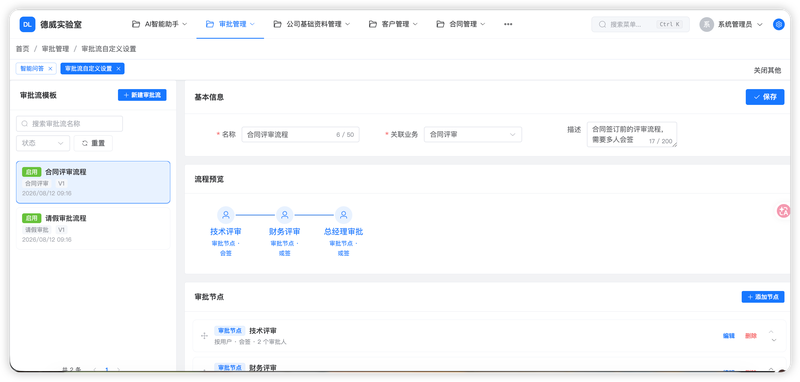The width and height of the screenshot is (800, 382).
Task: Open the 状态 filter dropdown
Action: coord(43,143)
